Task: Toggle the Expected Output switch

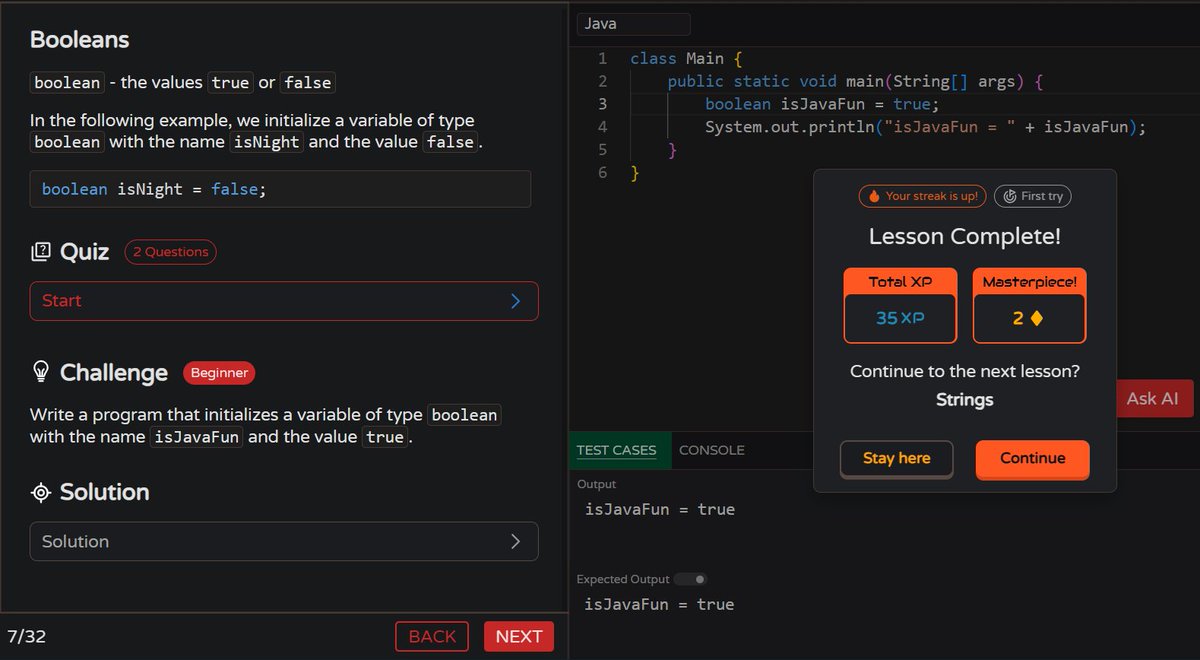Action: tap(690, 579)
